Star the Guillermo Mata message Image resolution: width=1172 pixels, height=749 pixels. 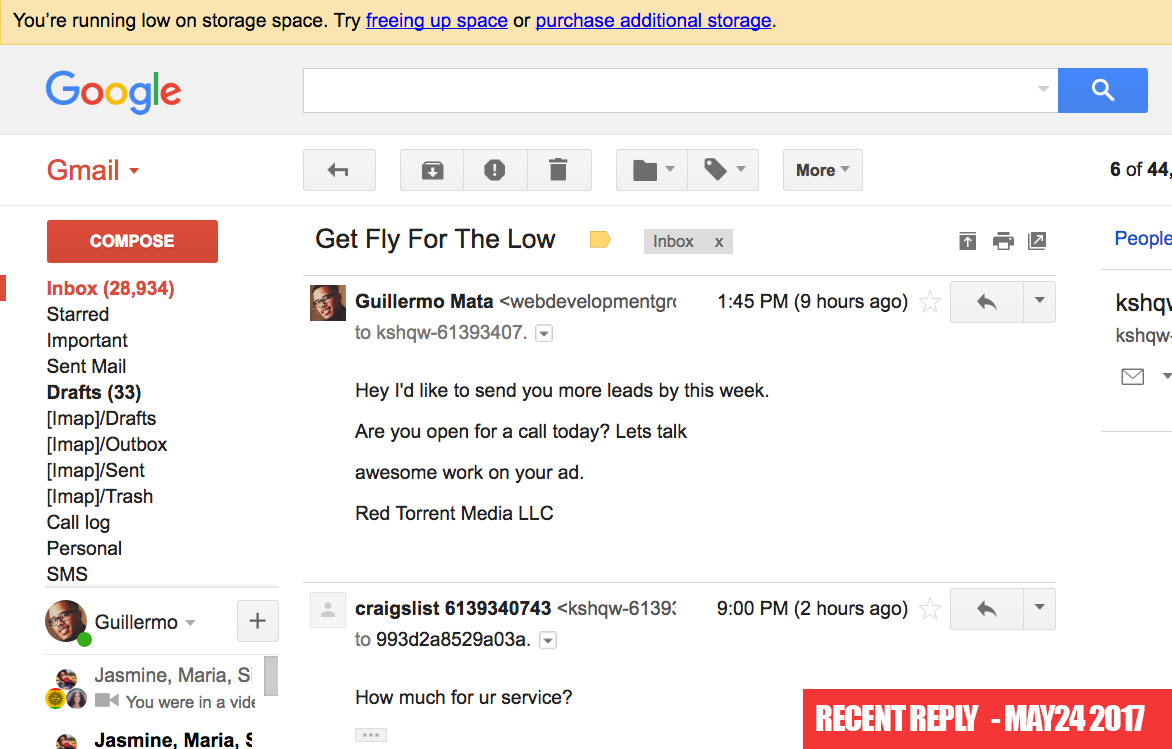pos(929,302)
